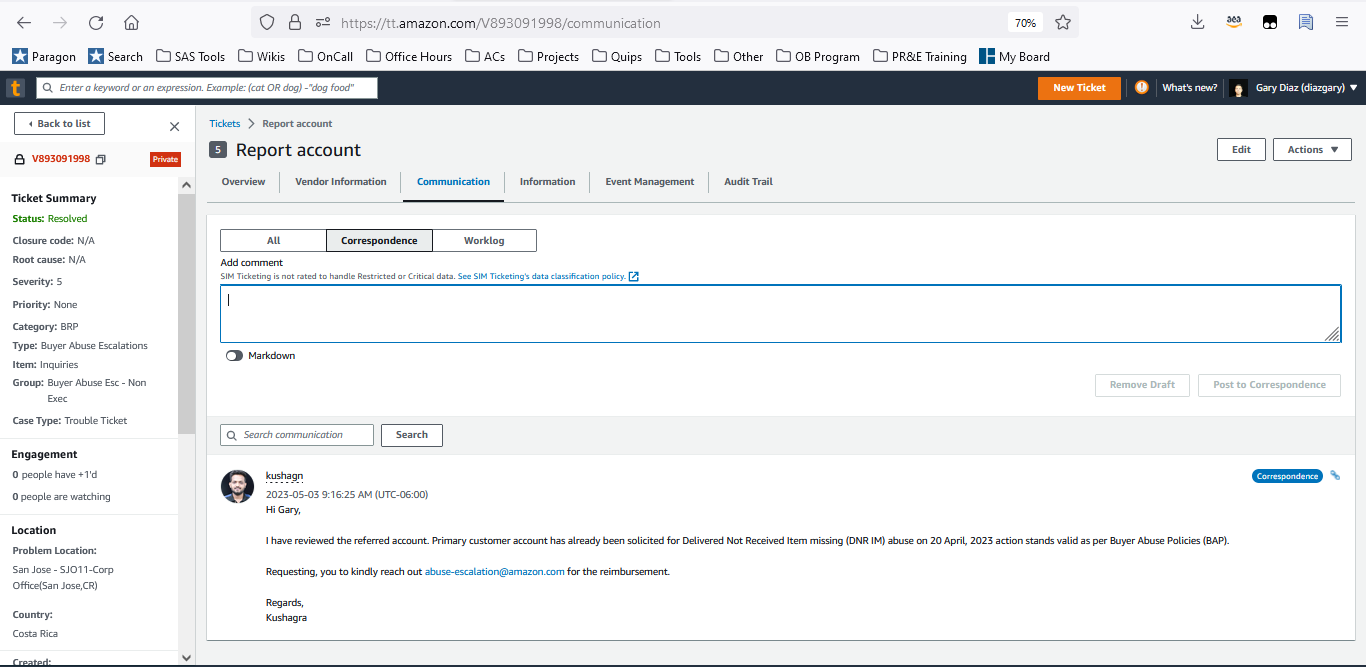Click the Remove Draft button
The width and height of the screenshot is (1366, 667).
[1142, 385]
